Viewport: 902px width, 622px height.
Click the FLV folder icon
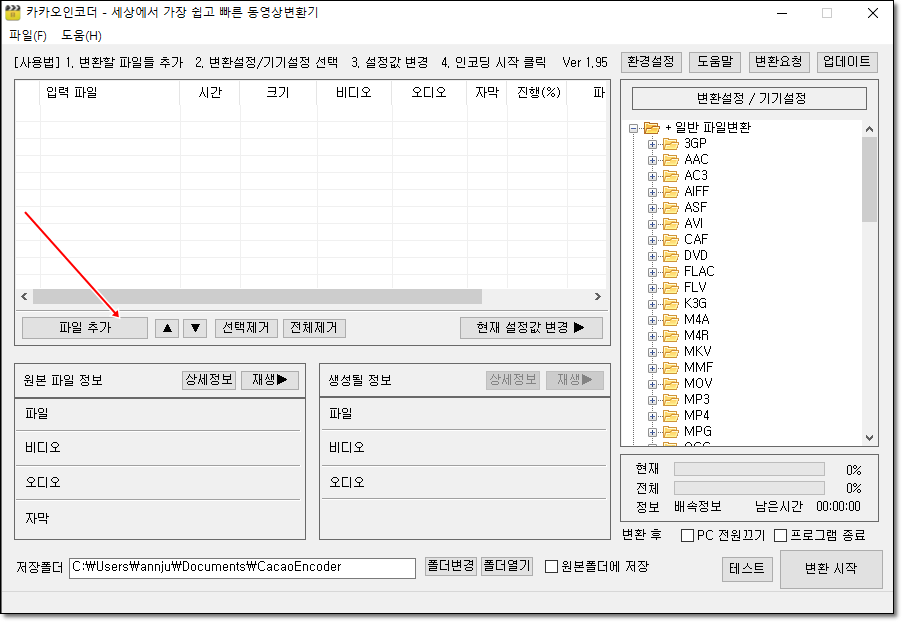coord(671,288)
